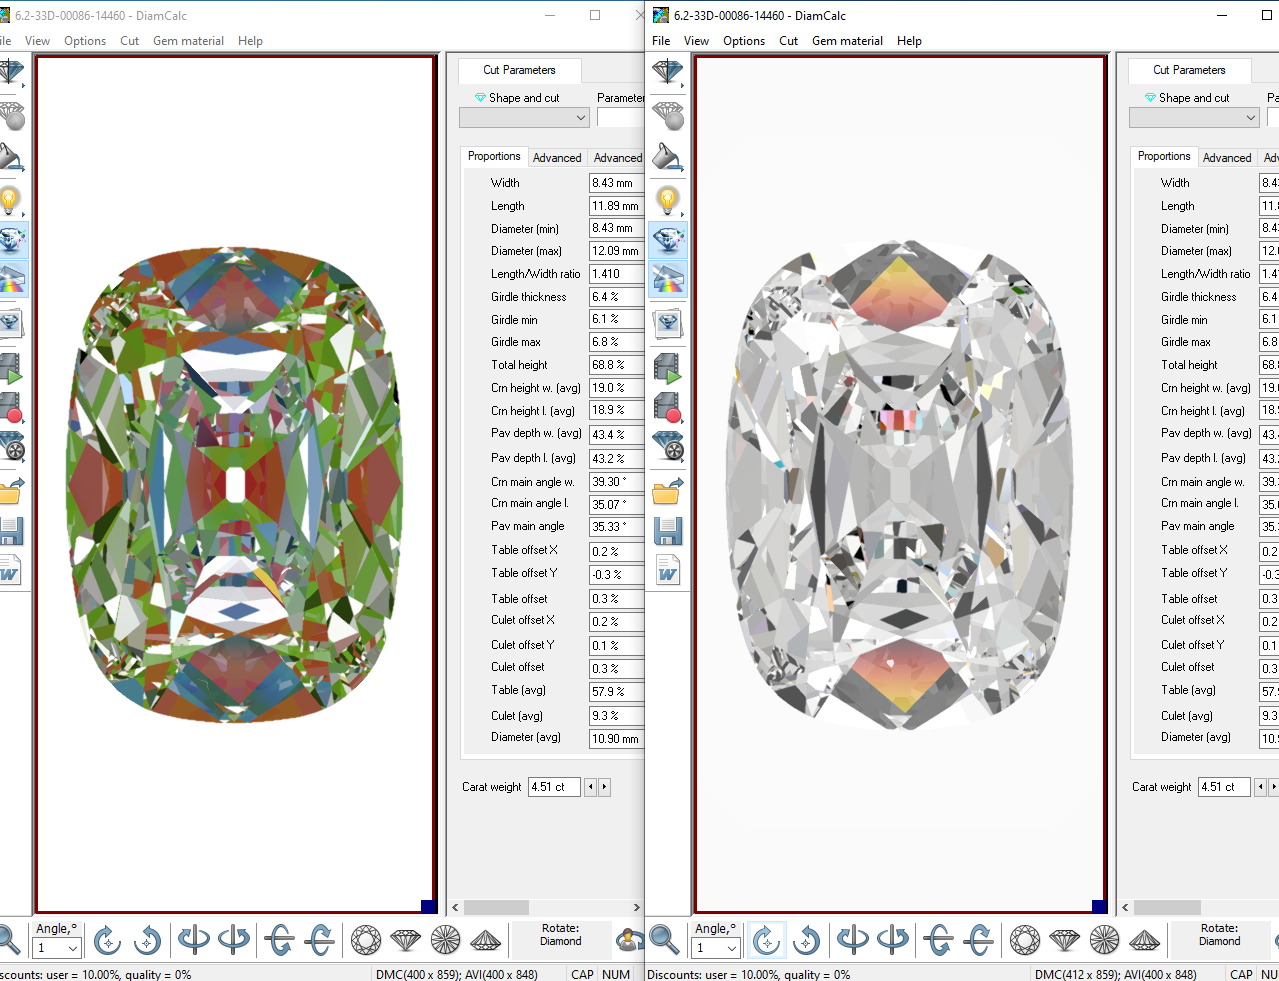Screen dimensions: 1279x981
Task: Toggle prism dispersion icon in left window
Action: 12,278
